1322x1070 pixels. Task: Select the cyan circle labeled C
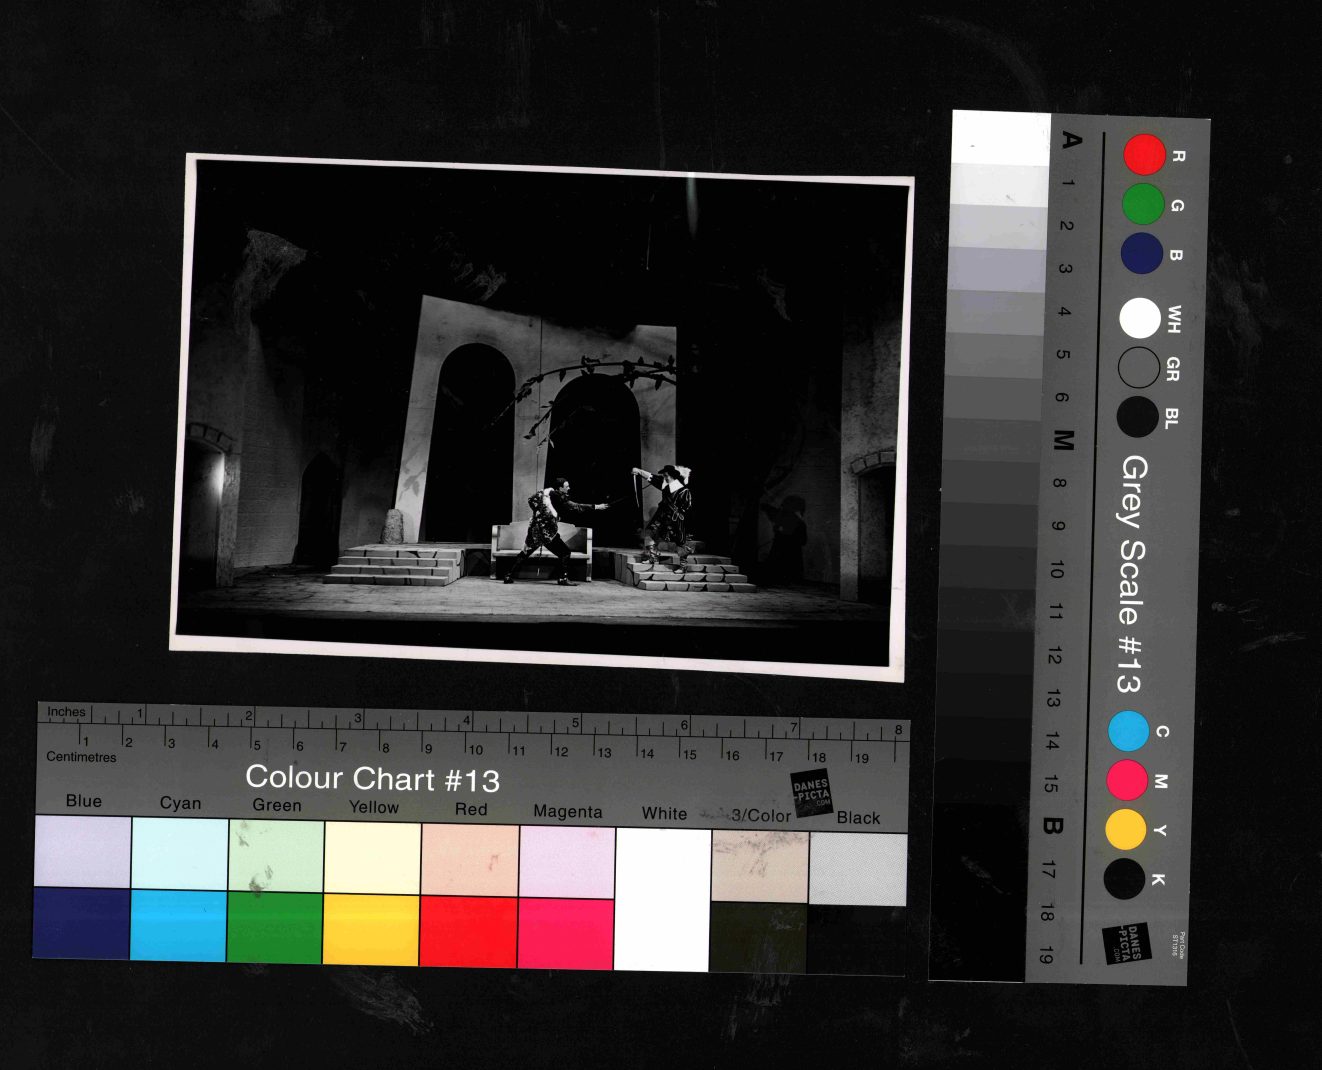click(x=1128, y=731)
